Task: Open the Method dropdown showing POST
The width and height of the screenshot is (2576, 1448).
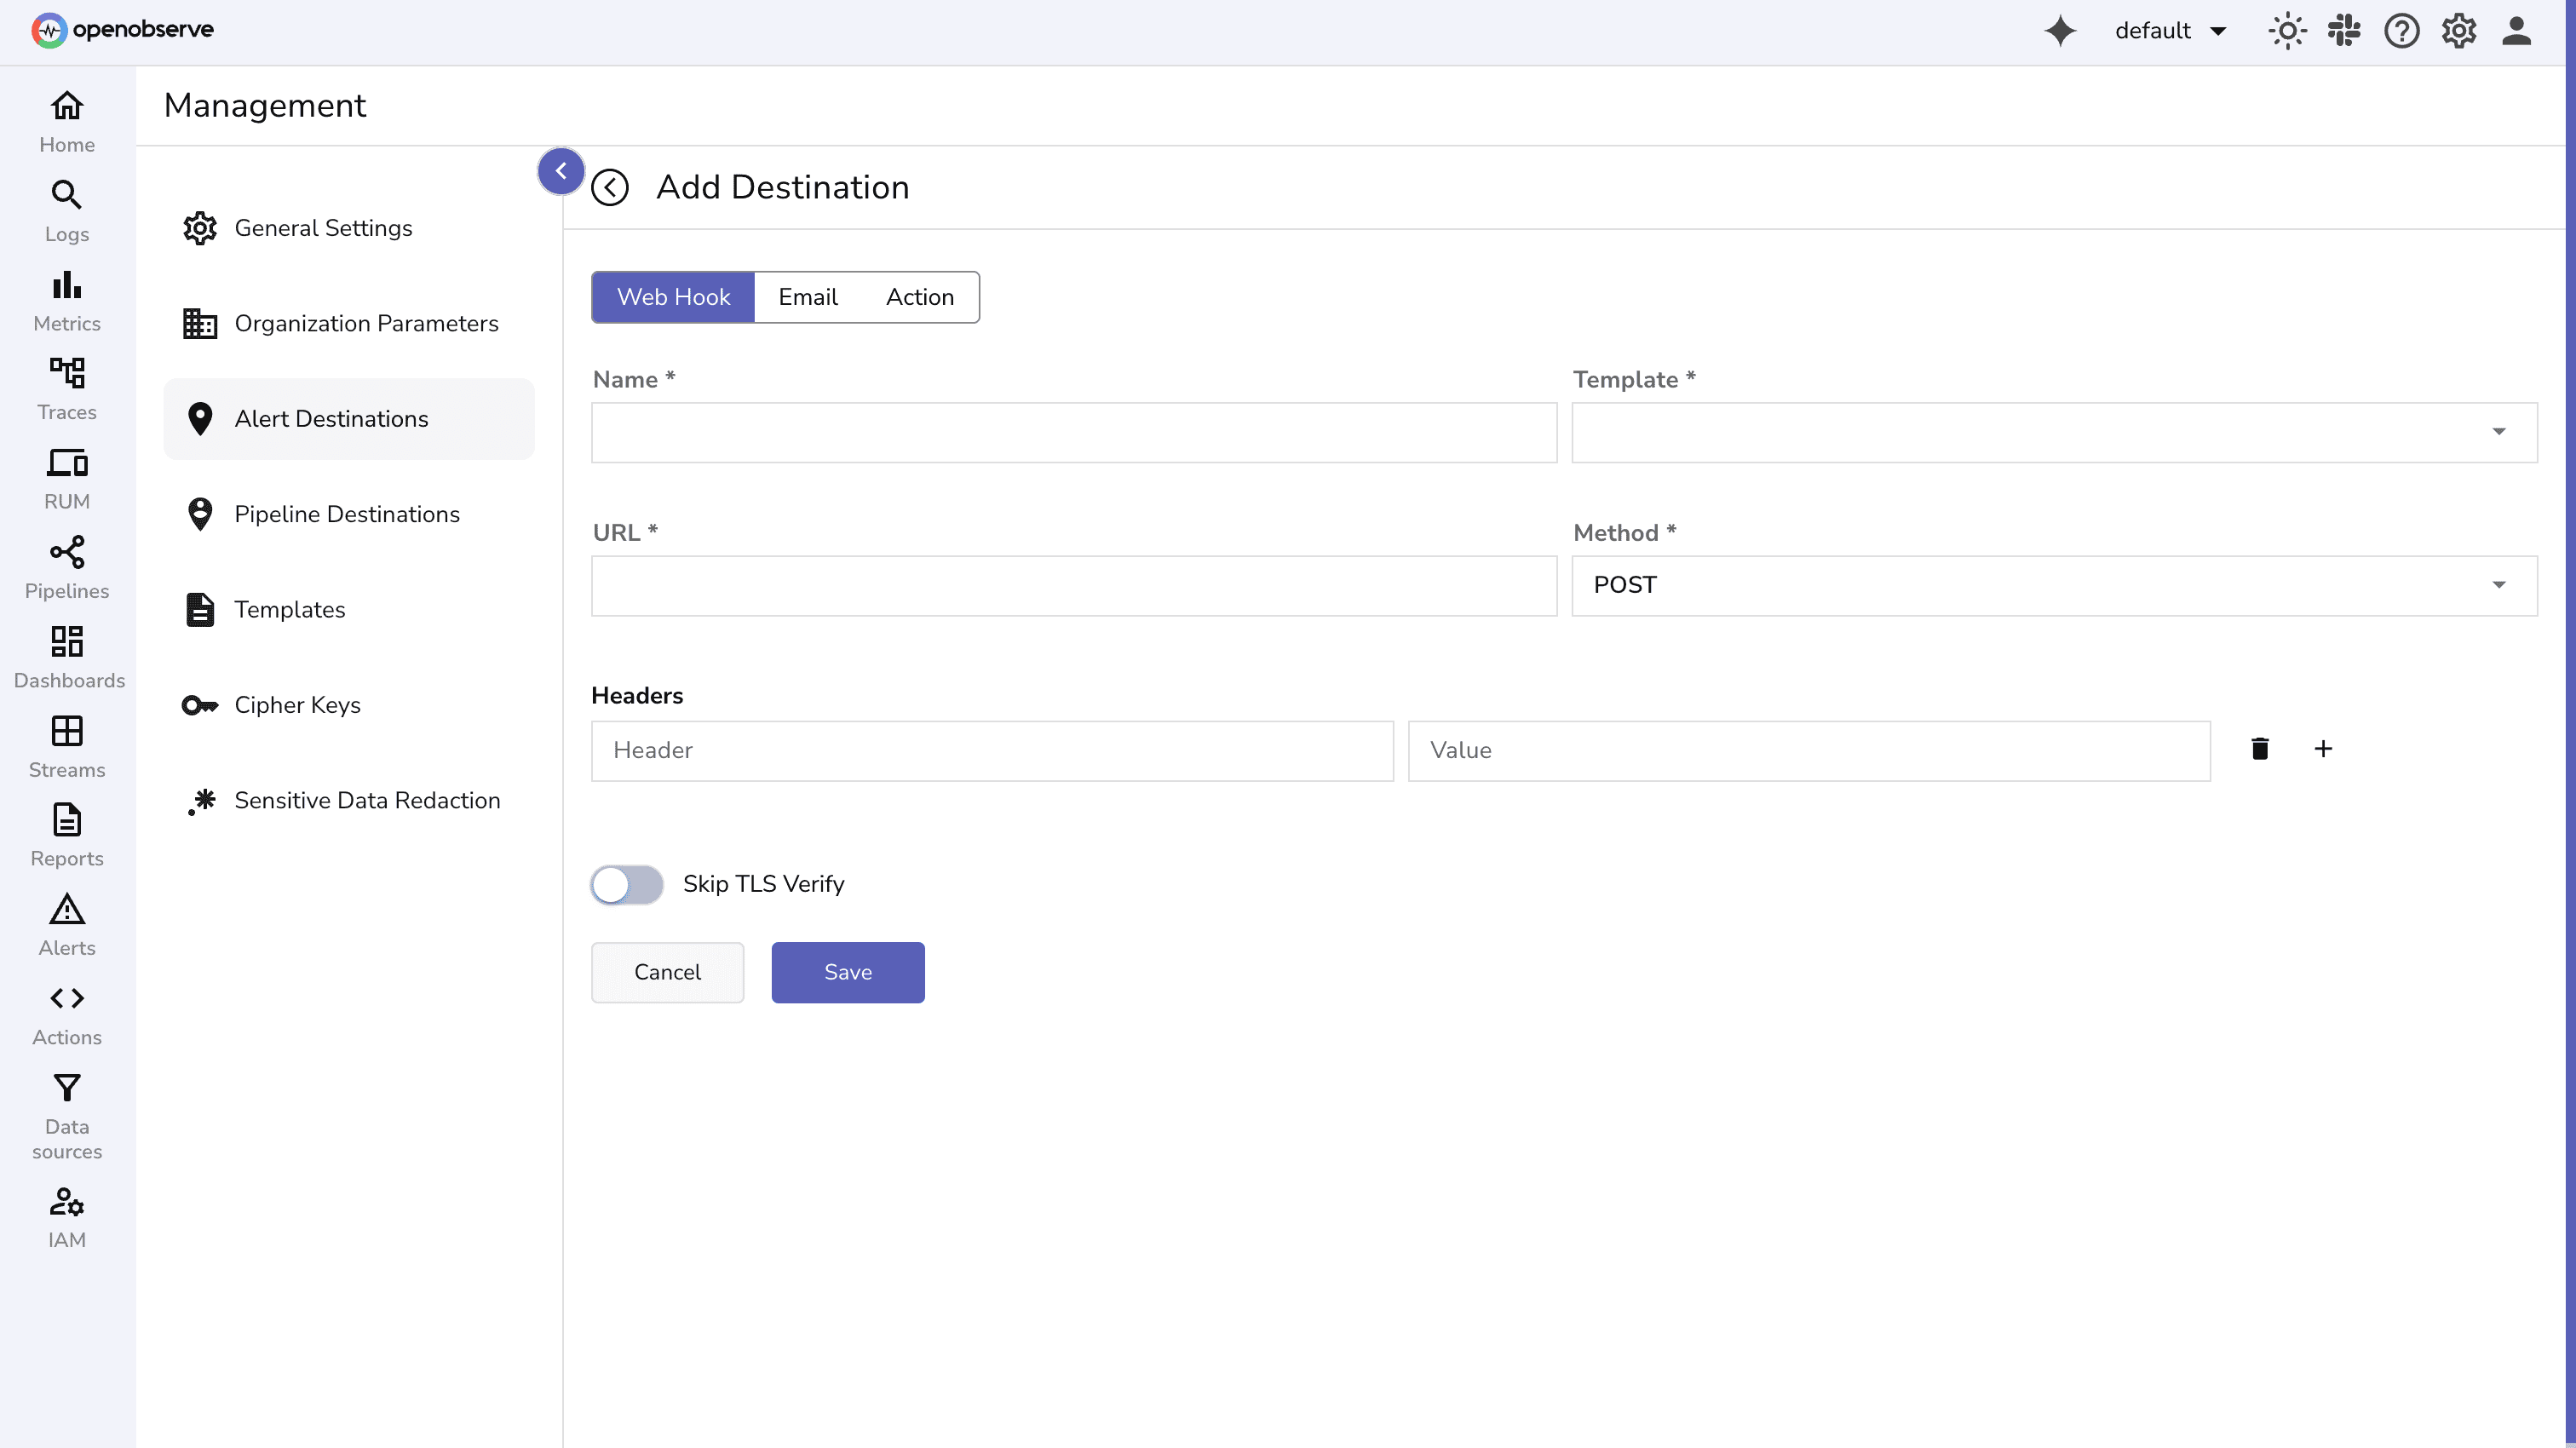Action: coord(2499,585)
